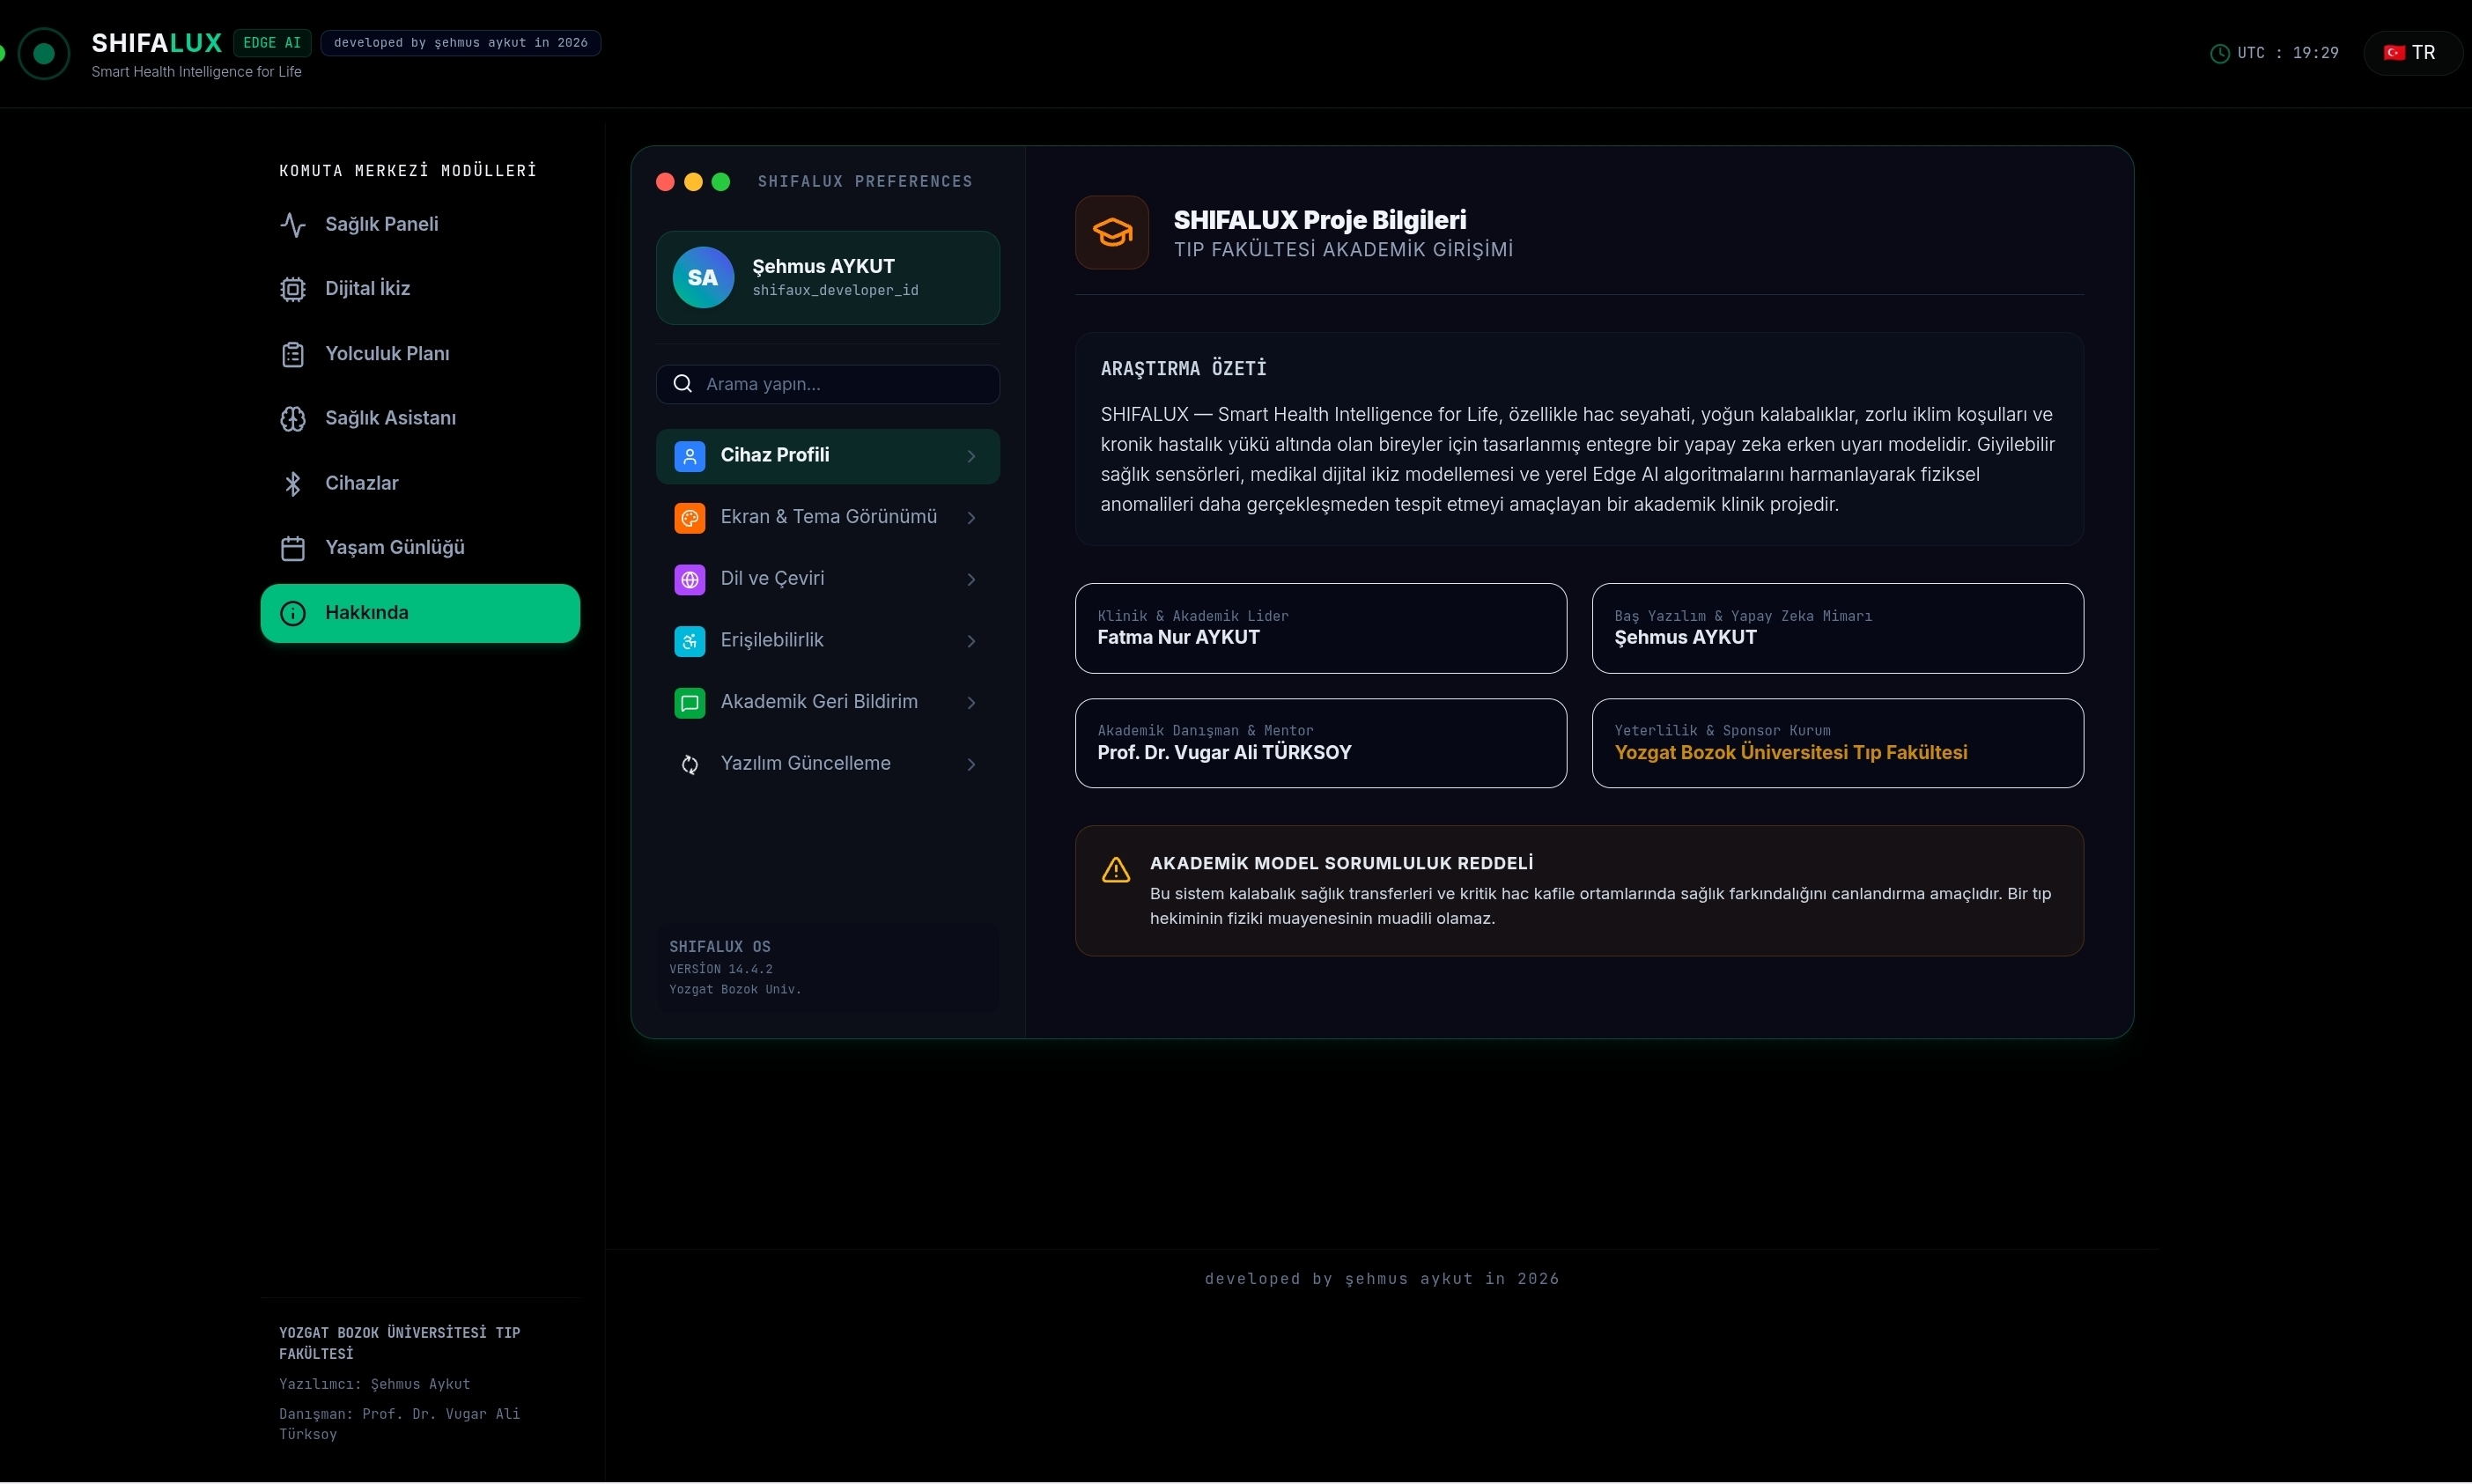Screen dimensions: 2472x1484
Task: Select the Sağlık Asistanı module
Action: coord(420,419)
